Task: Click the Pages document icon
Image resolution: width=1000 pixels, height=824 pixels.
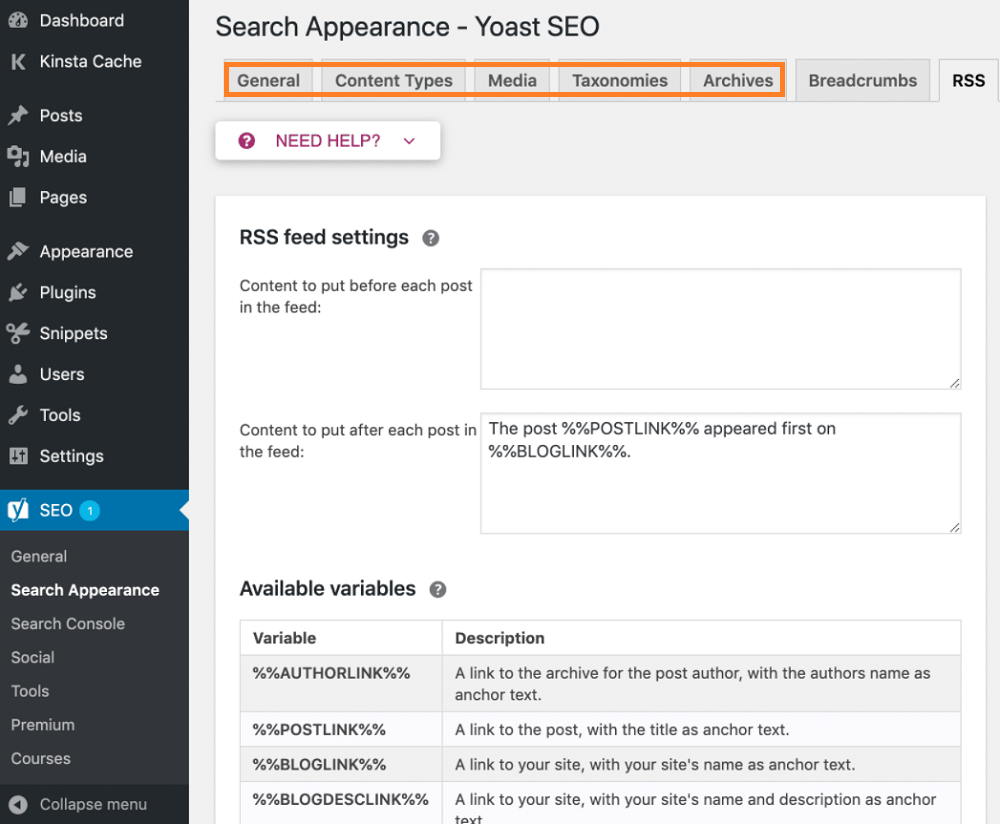Action: 18,197
